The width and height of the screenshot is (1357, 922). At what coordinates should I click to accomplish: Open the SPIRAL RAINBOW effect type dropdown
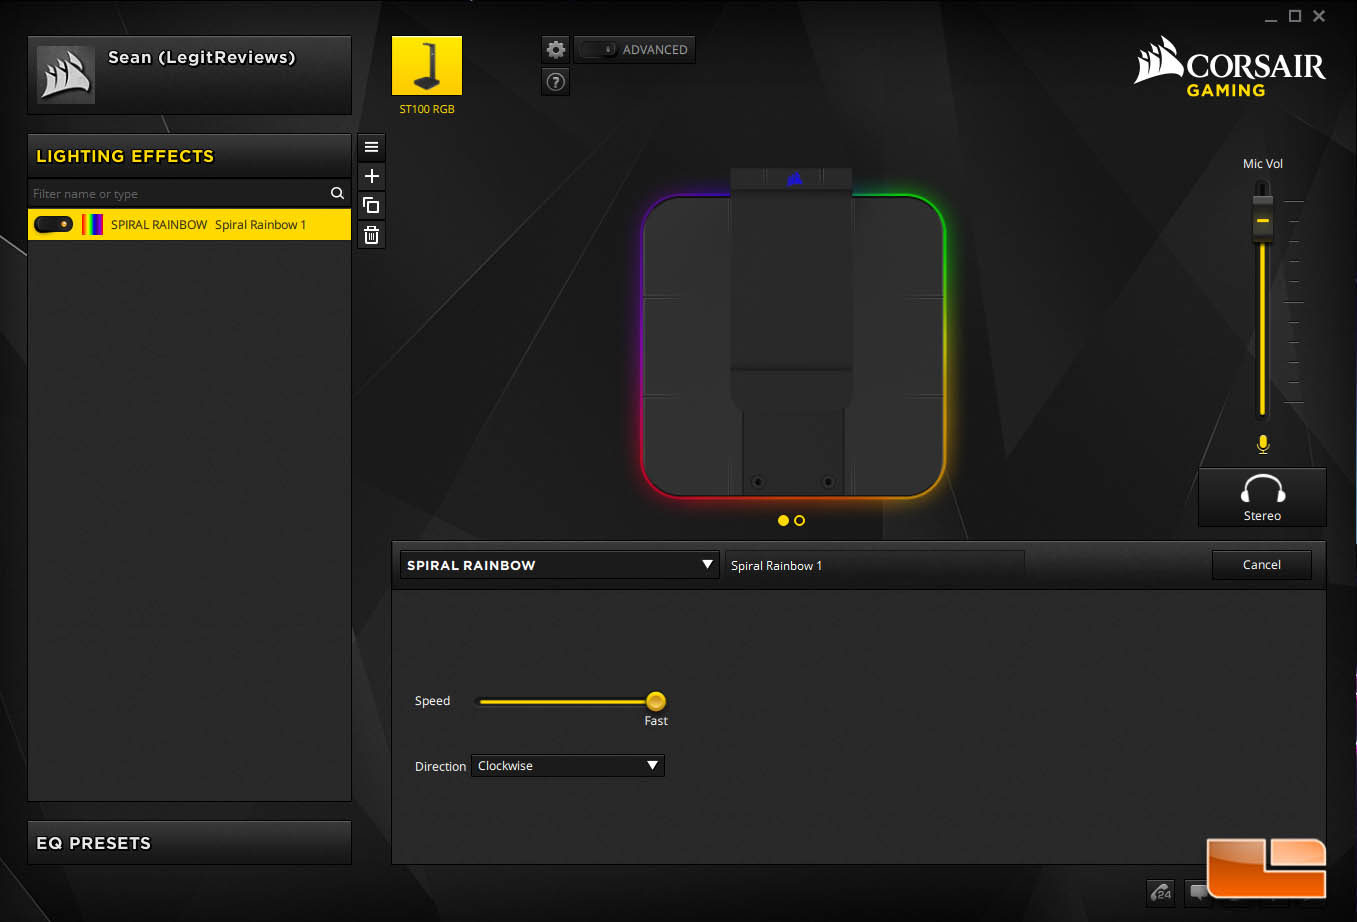559,565
